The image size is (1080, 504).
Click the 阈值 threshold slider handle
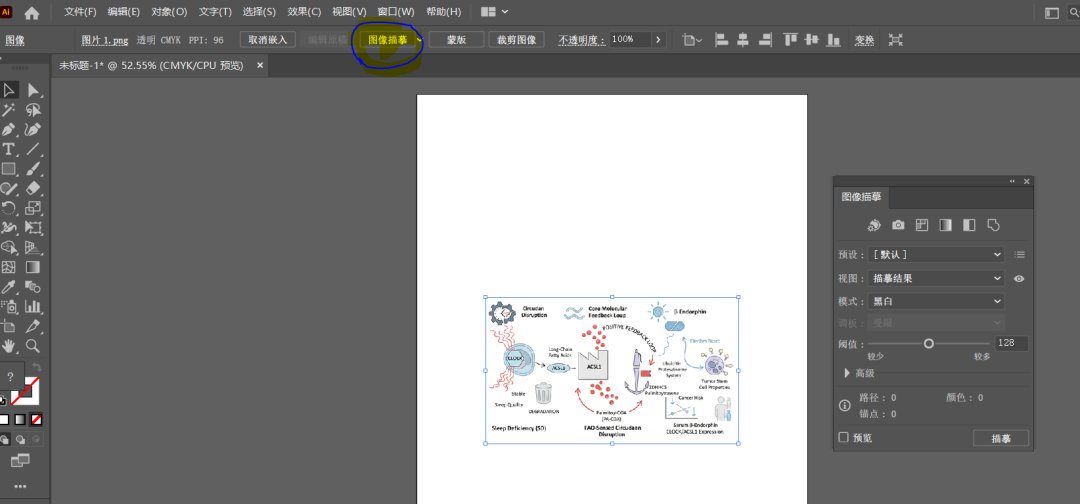click(x=929, y=343)
